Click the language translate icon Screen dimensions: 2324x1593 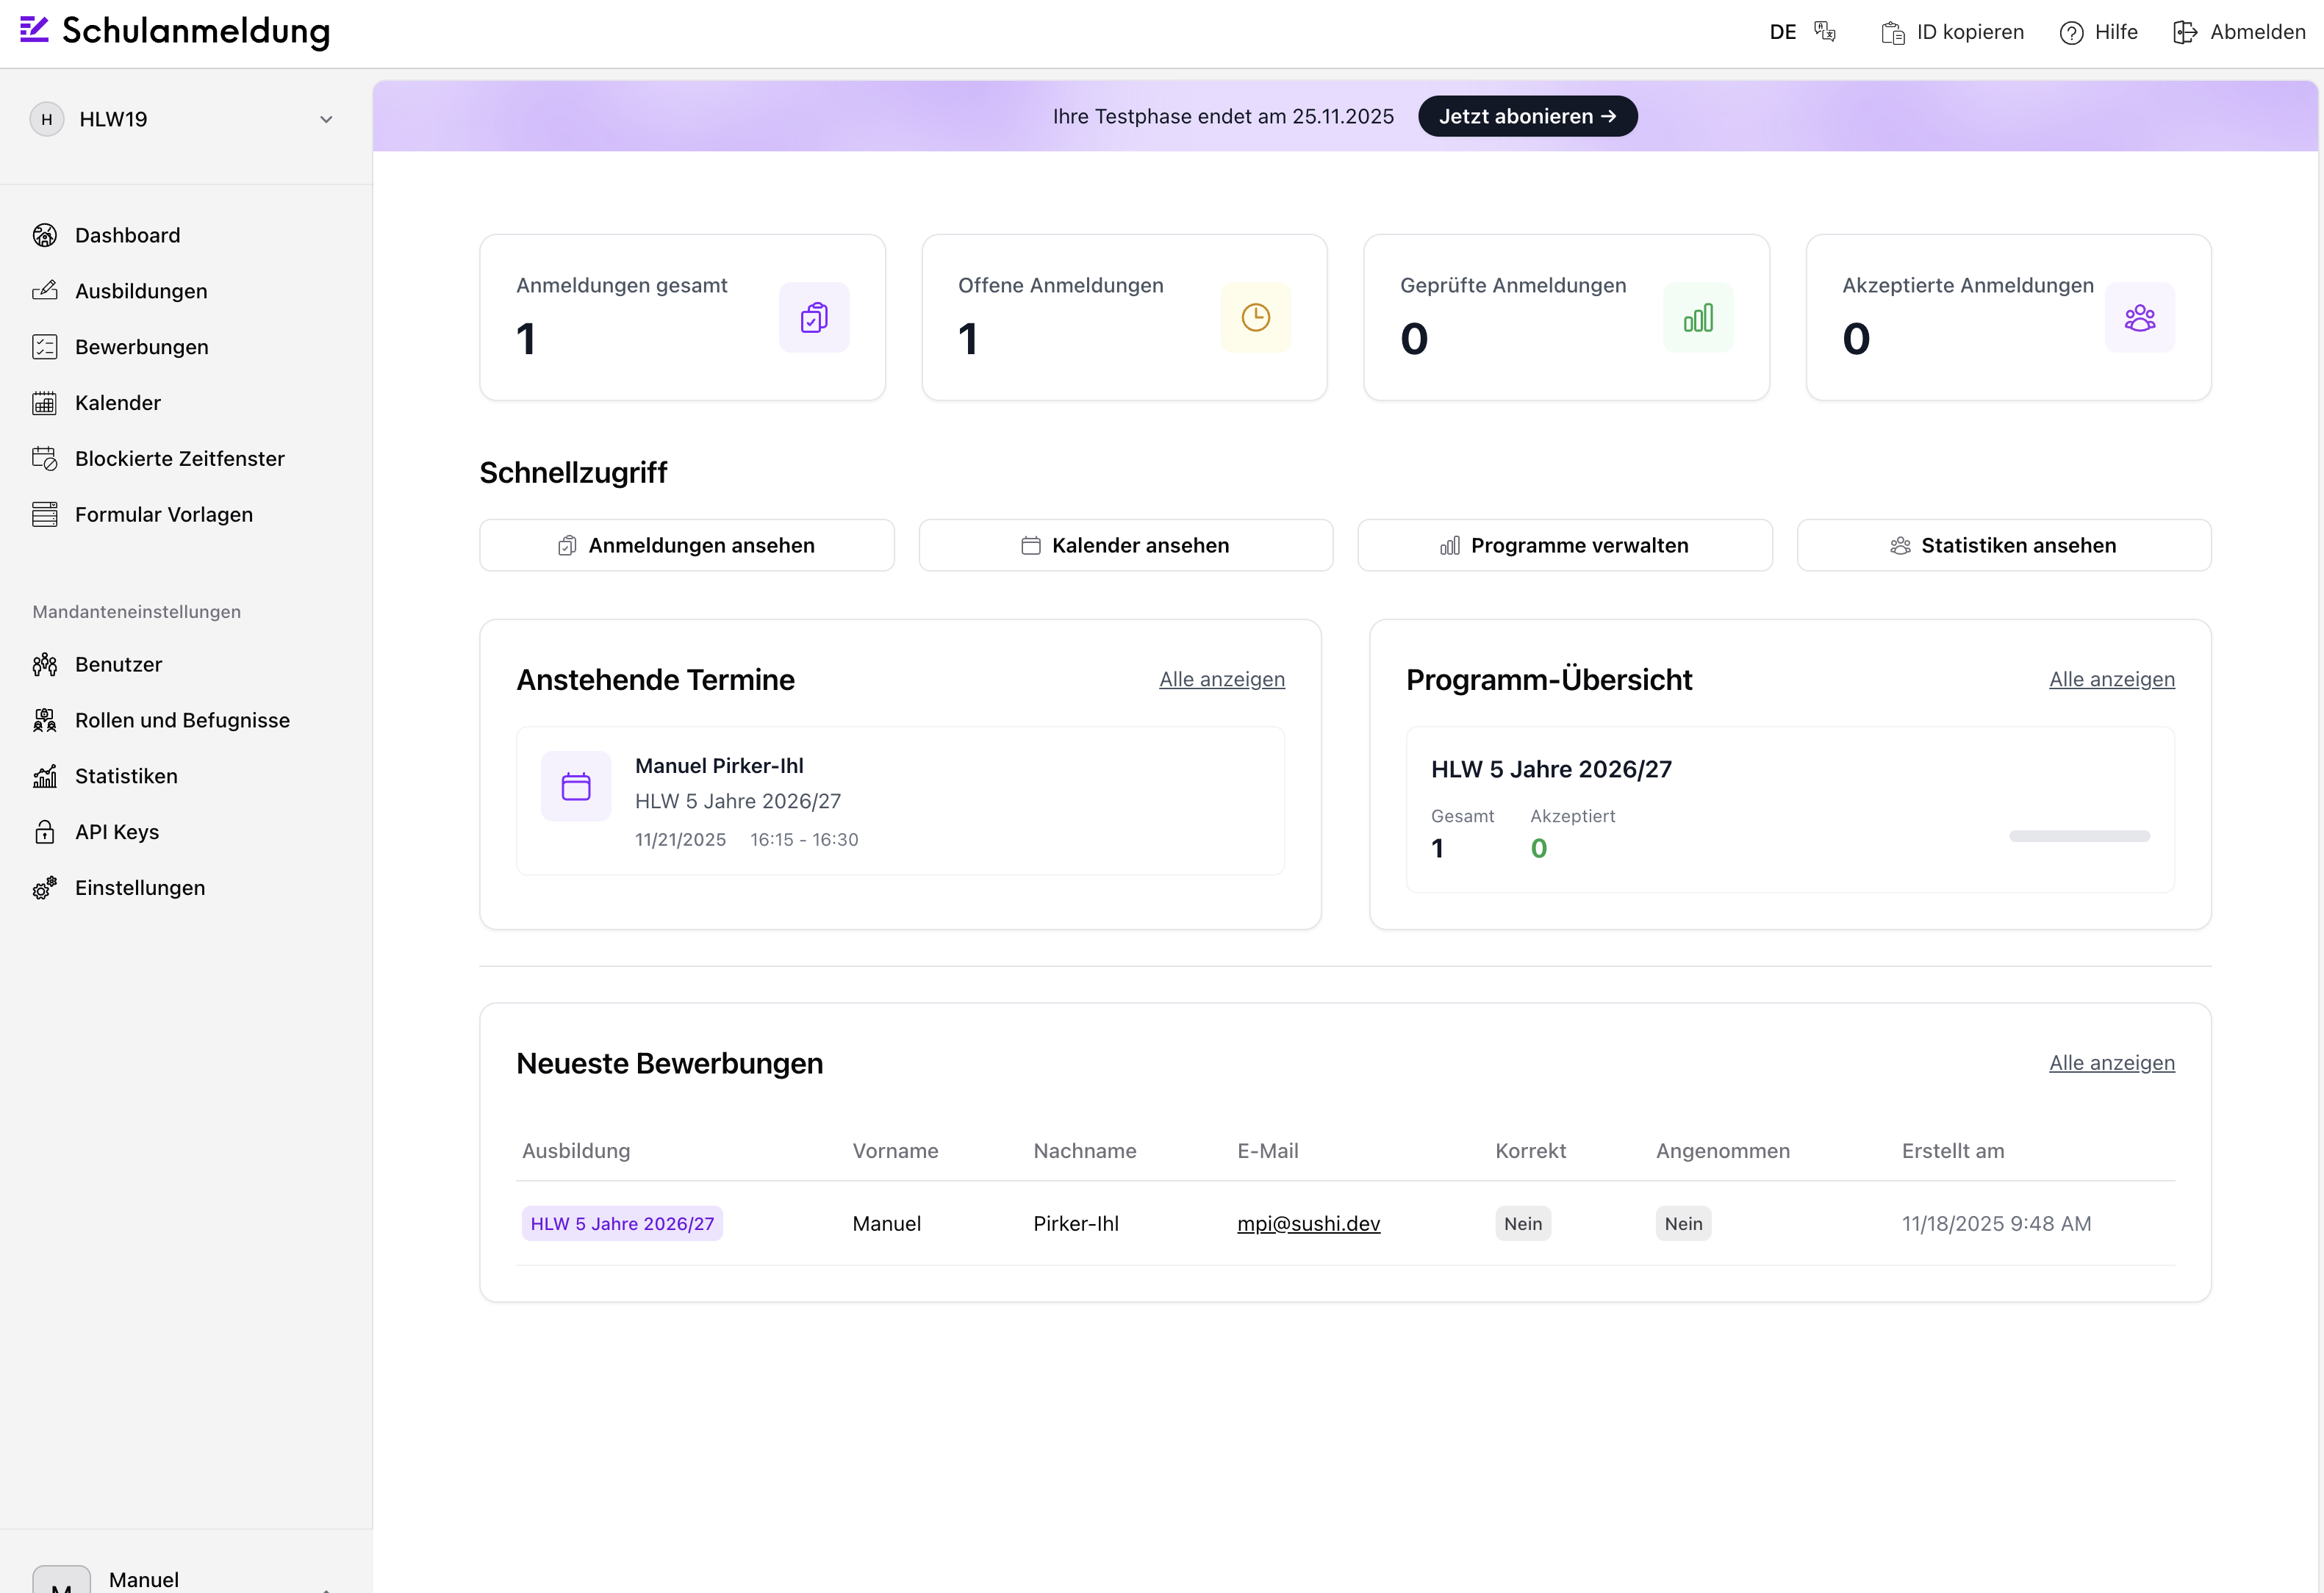pyautogui.click(x=1825, y=32)
